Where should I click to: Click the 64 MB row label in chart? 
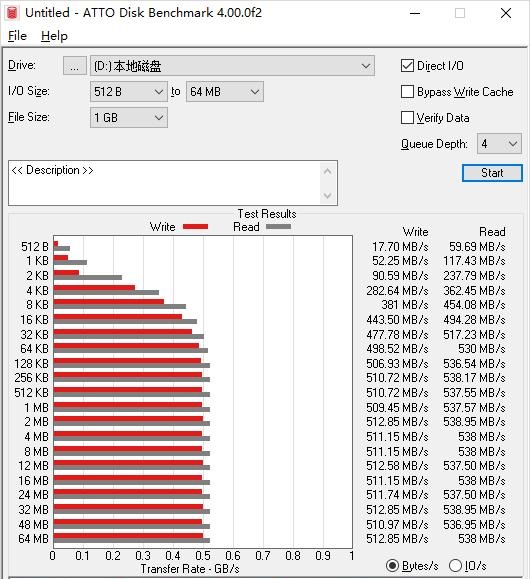[x=34, y=539]
